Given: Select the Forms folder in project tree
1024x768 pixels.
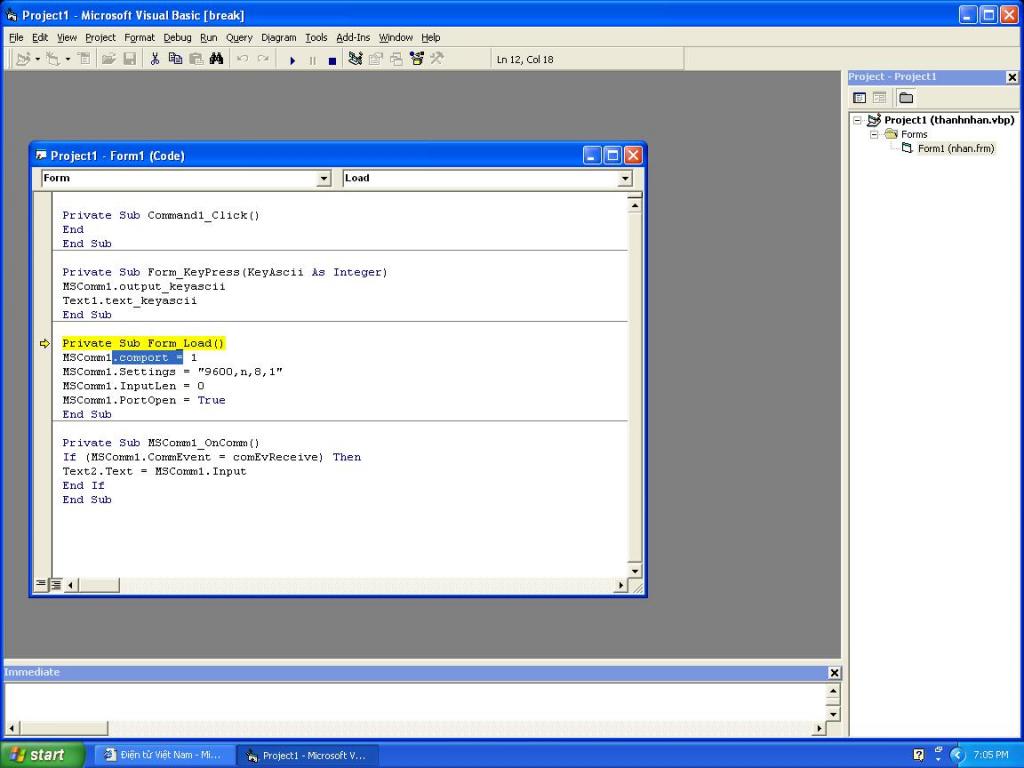Looking at the screenshot, I should 914,135.
